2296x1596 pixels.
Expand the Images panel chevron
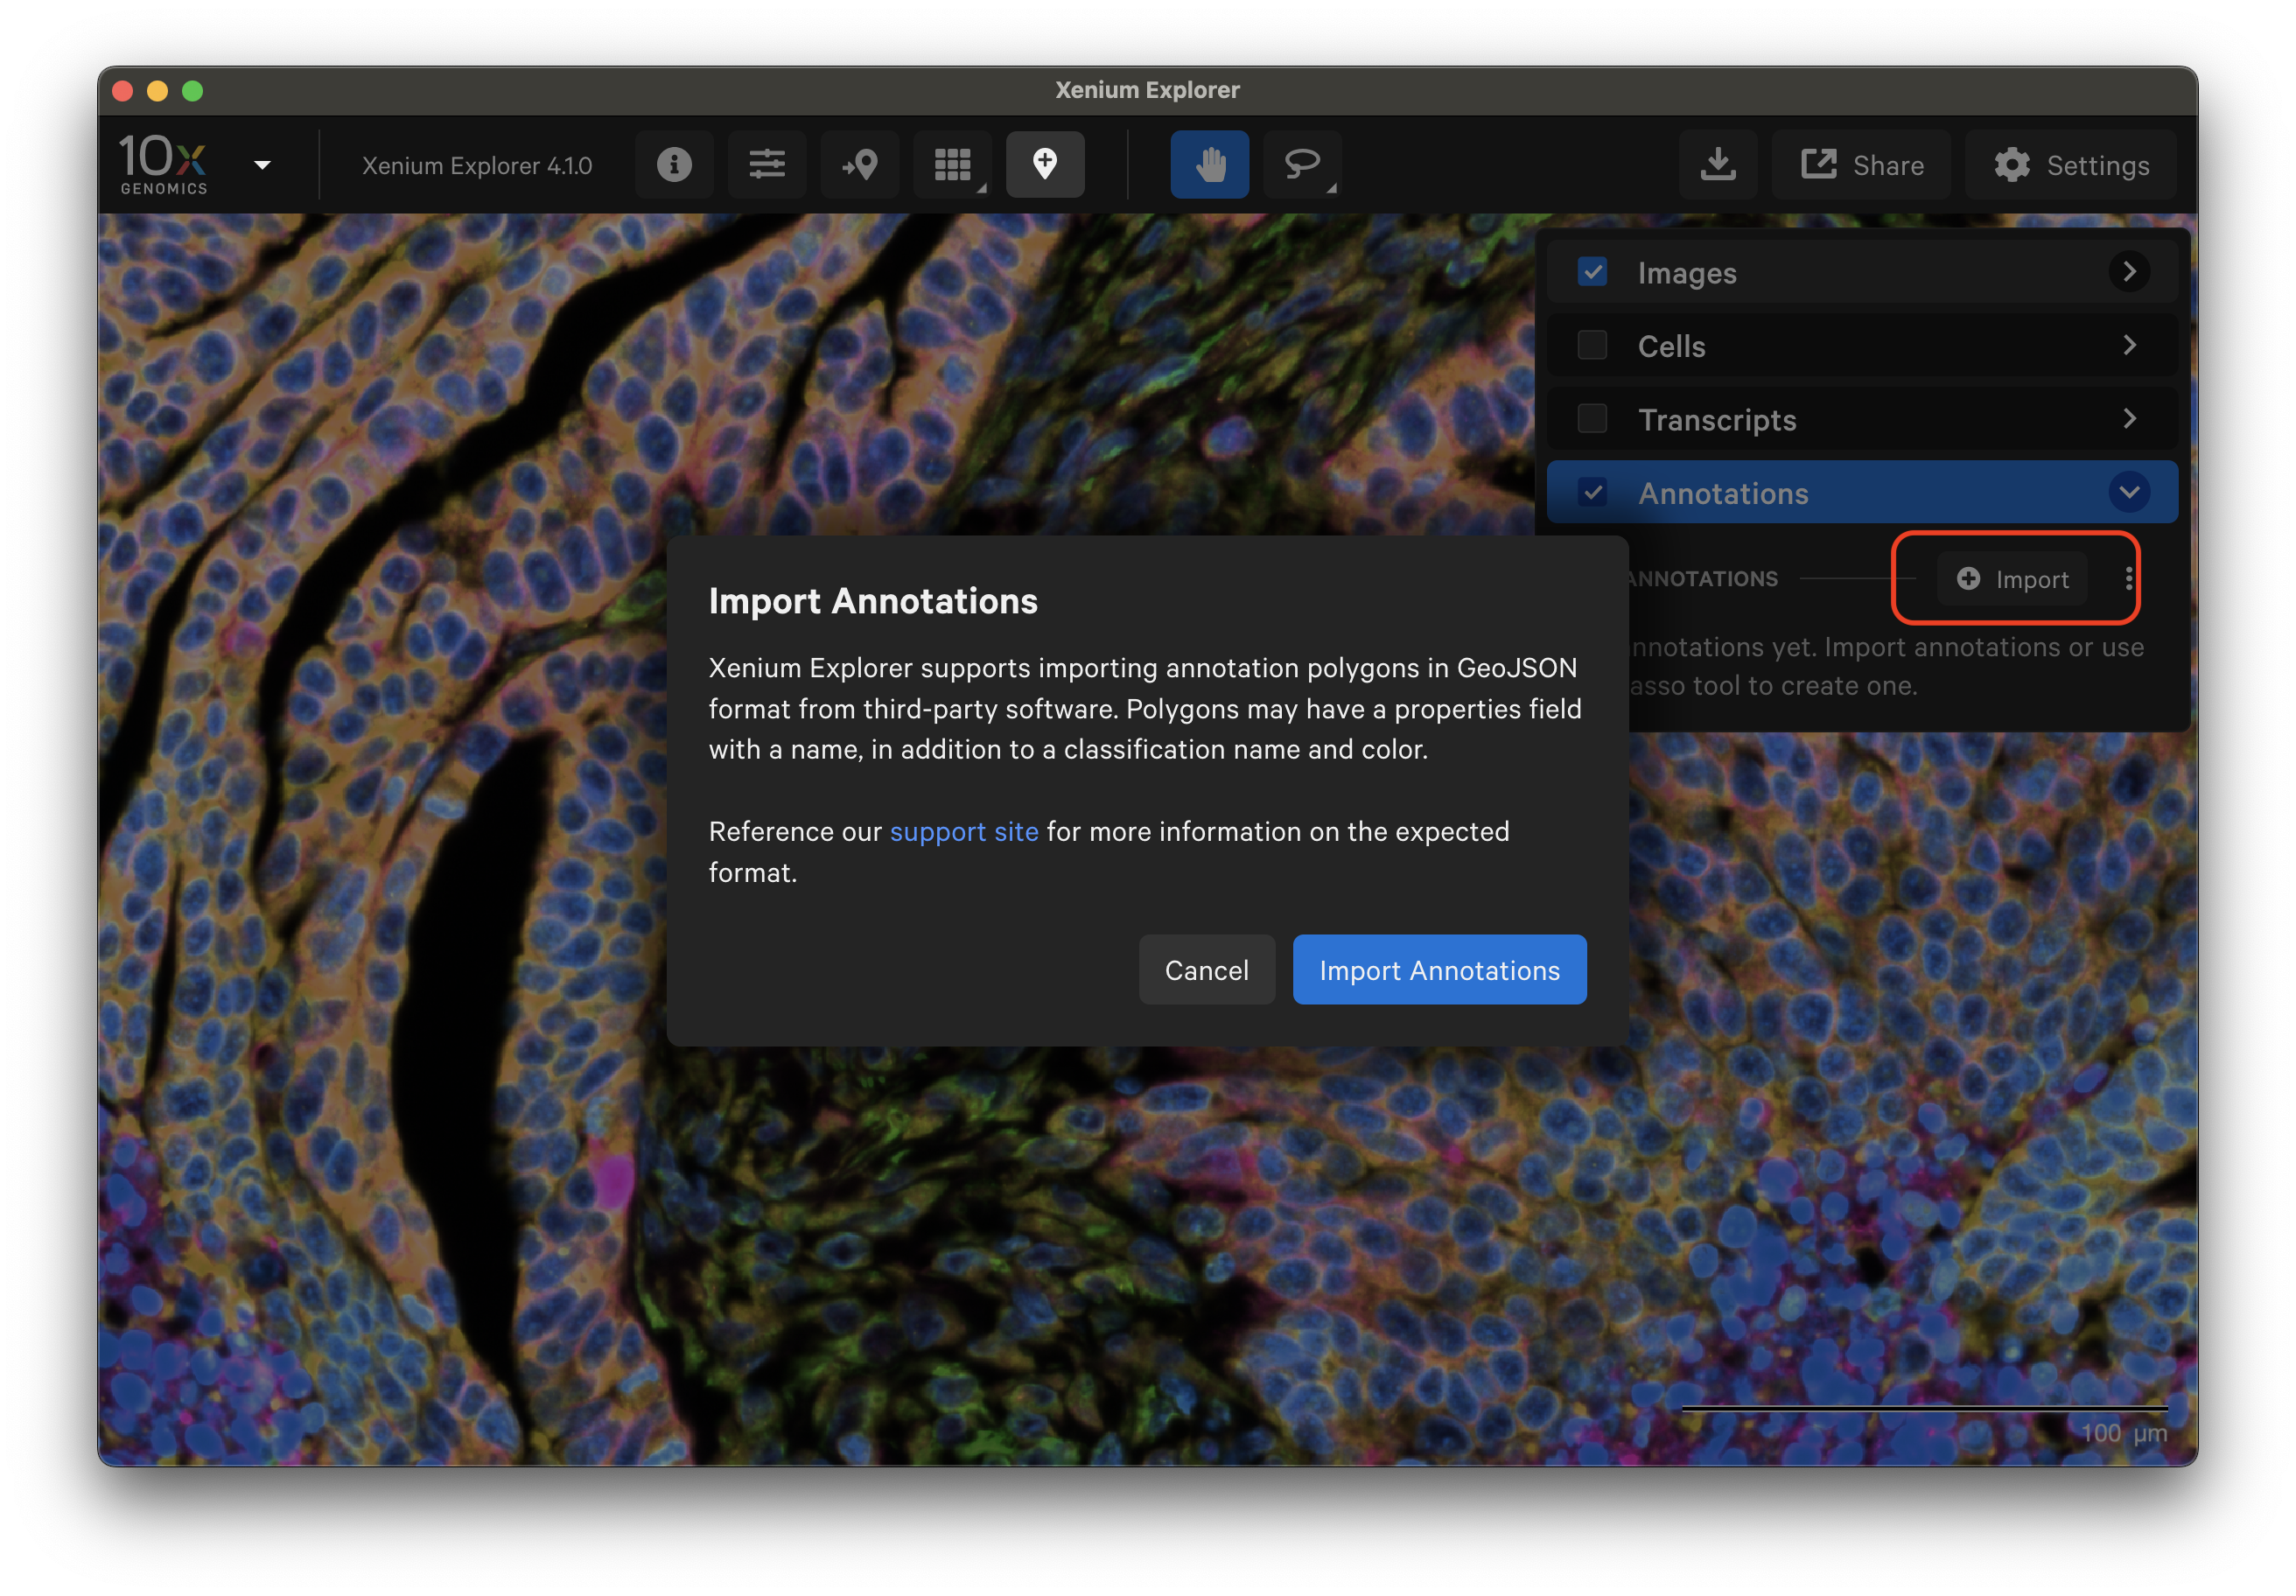coord(2129,272)
